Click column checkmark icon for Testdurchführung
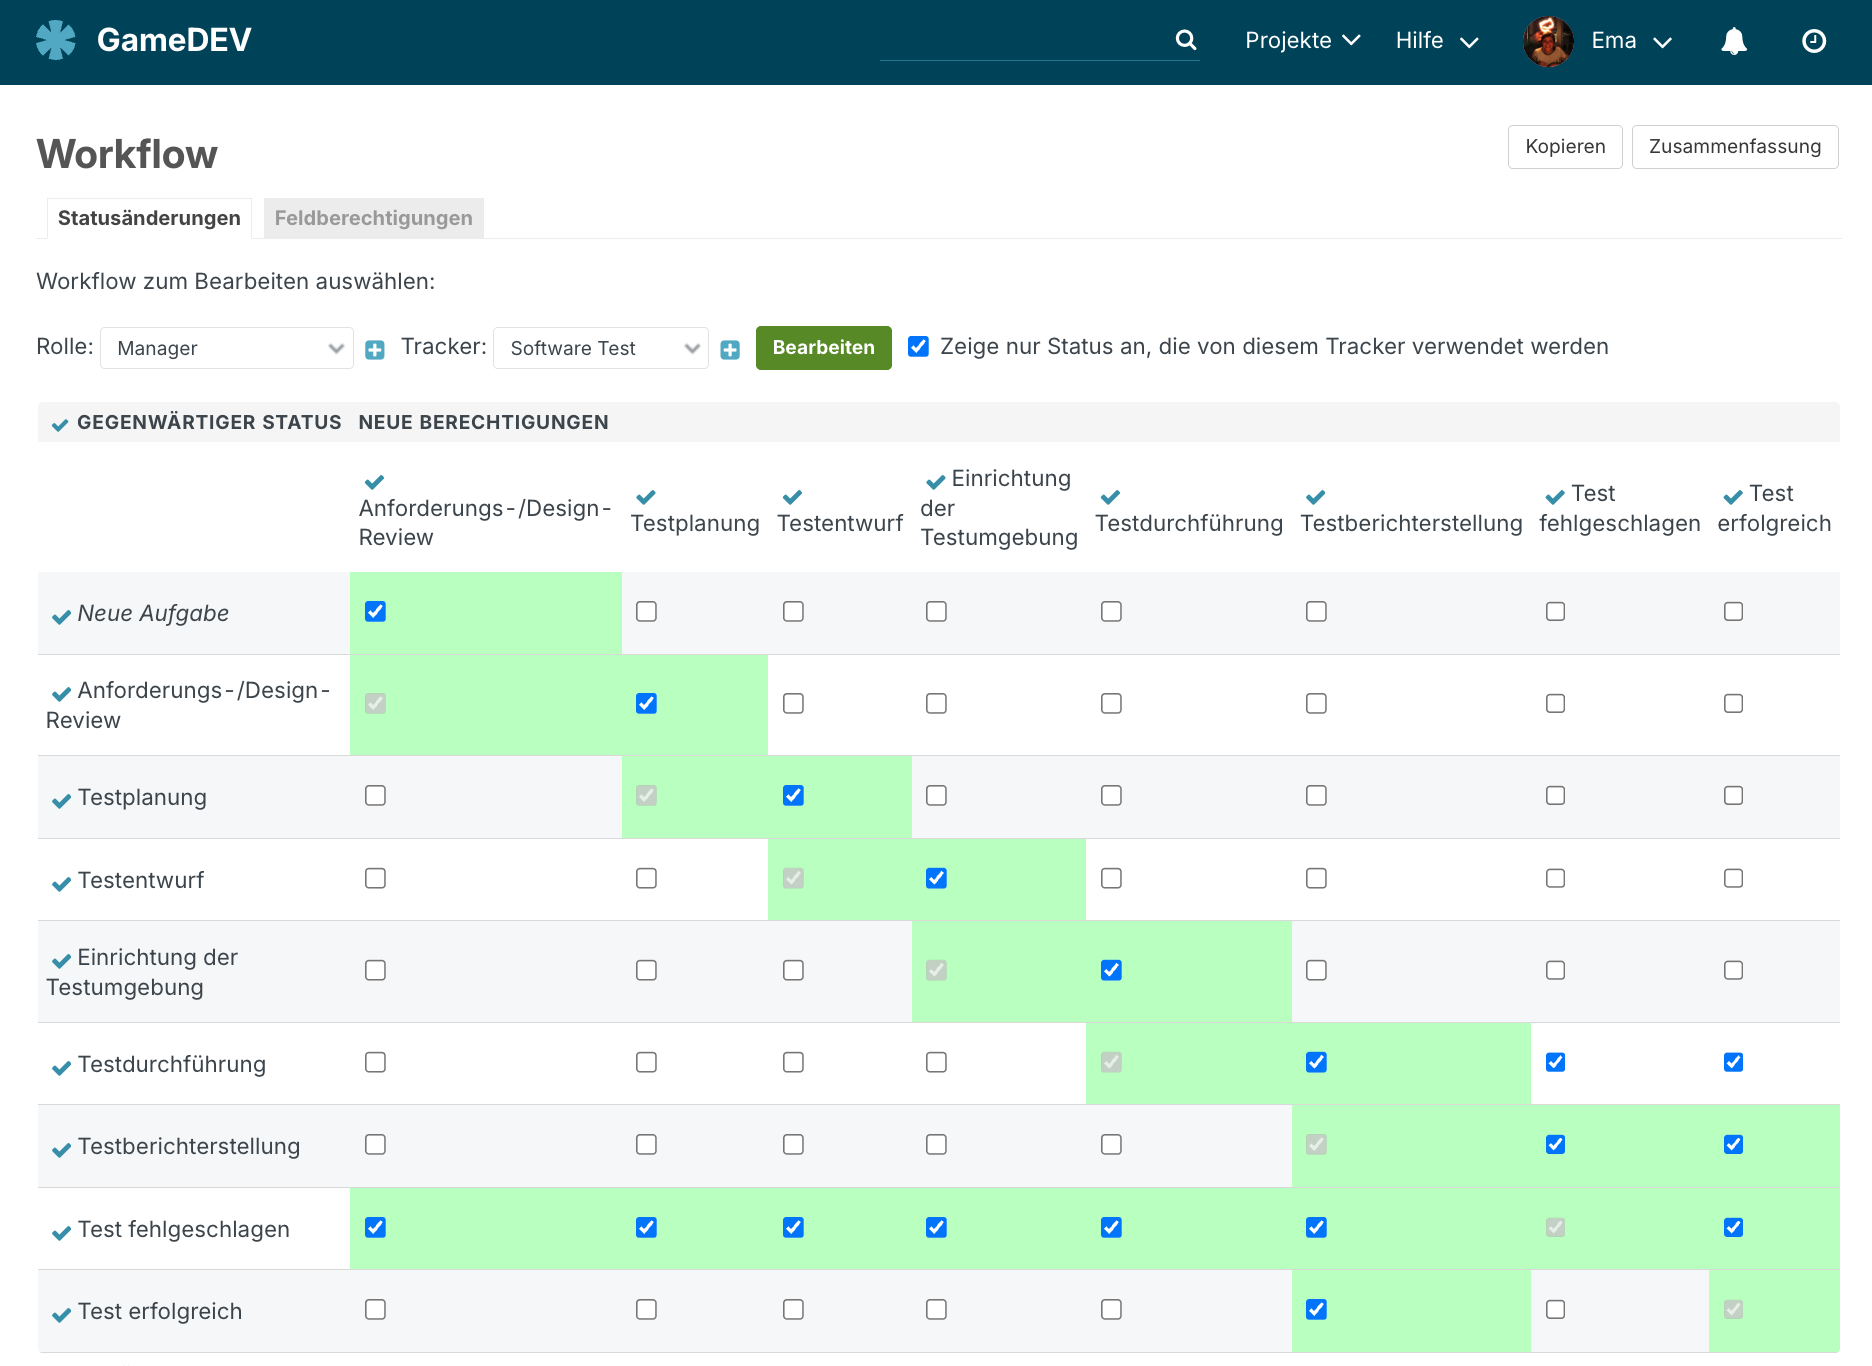The width and height of the screenshot is (1872, 1366). coord(1110,497)
